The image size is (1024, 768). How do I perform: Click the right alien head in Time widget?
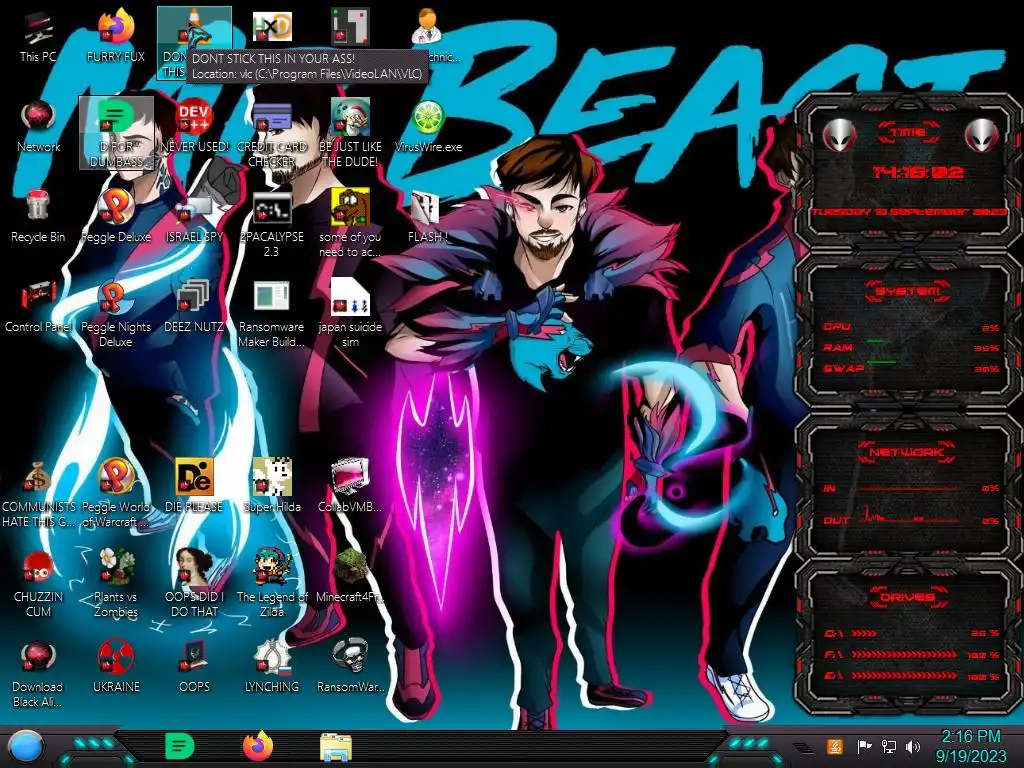click(982, 136)
